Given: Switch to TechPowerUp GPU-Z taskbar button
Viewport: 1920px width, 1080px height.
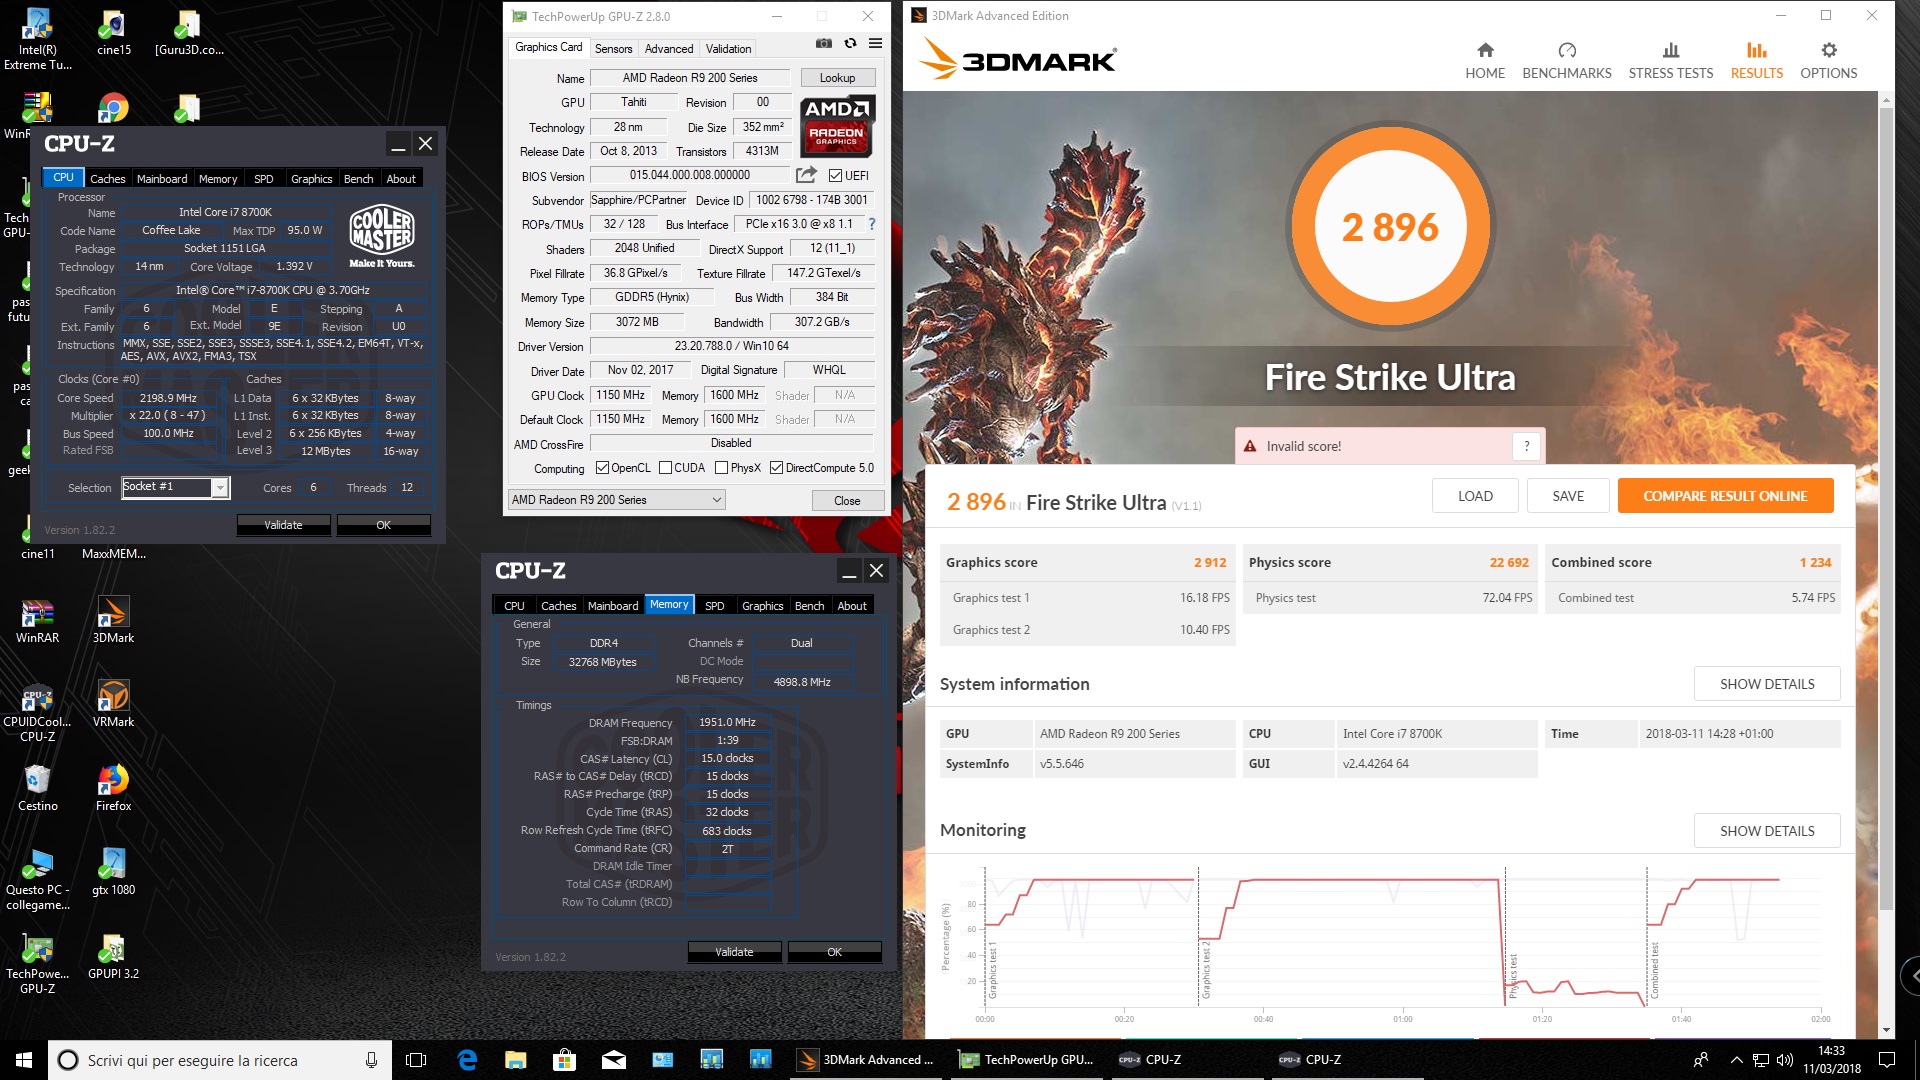Looking at the screenshot, I should coord(1027,1060).
